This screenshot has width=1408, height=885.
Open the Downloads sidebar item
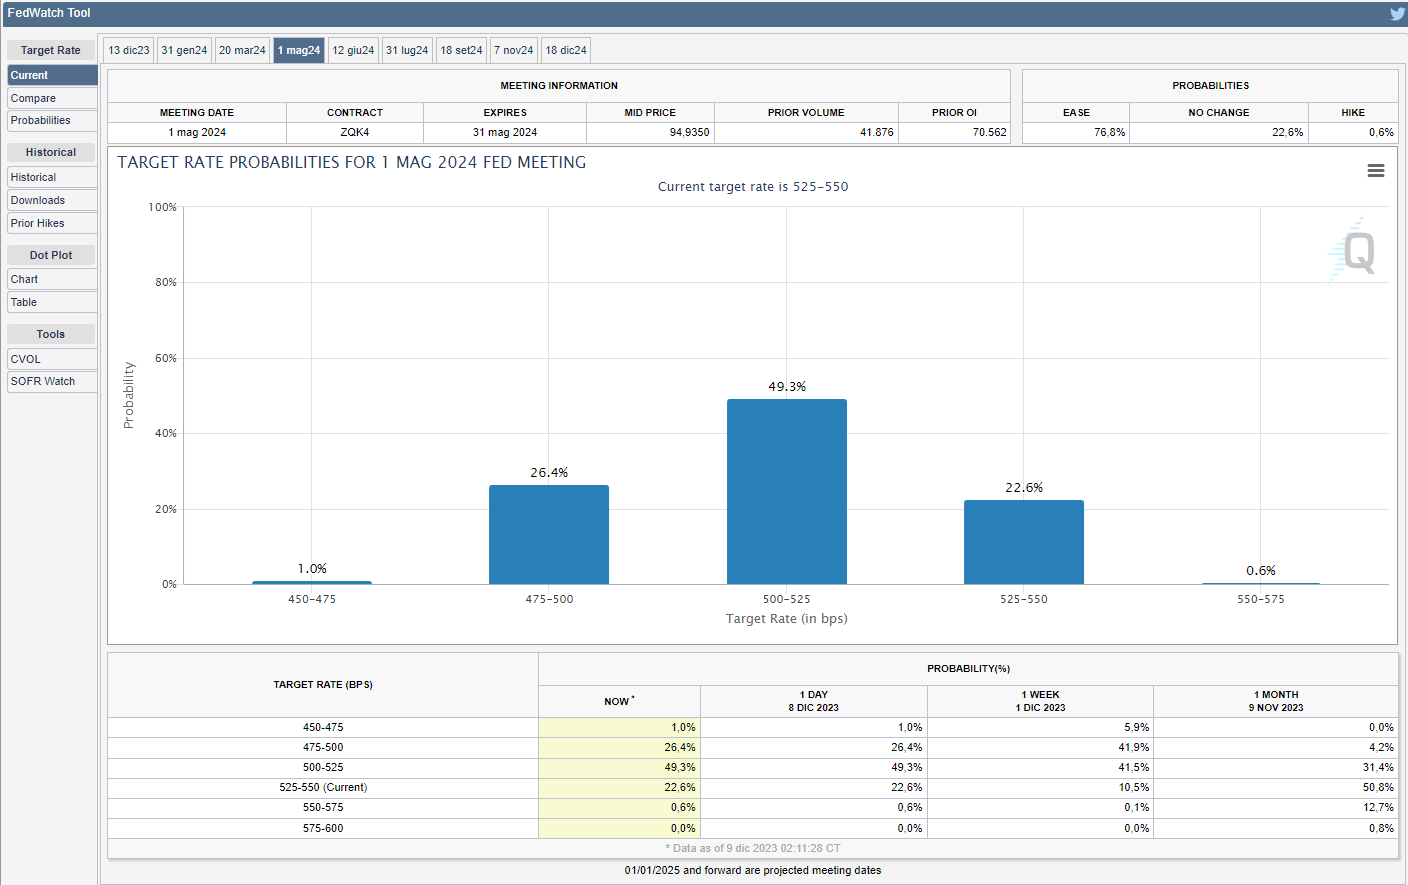pos(52,200)
